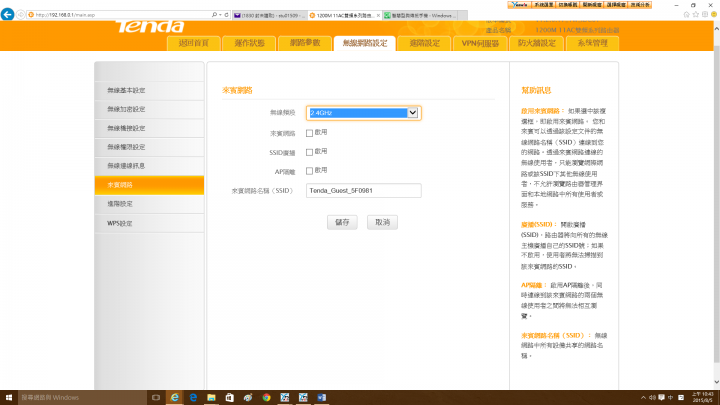Open the browser tools gear icon
This screenshot has width=720, height=405.
coord(705,15)
